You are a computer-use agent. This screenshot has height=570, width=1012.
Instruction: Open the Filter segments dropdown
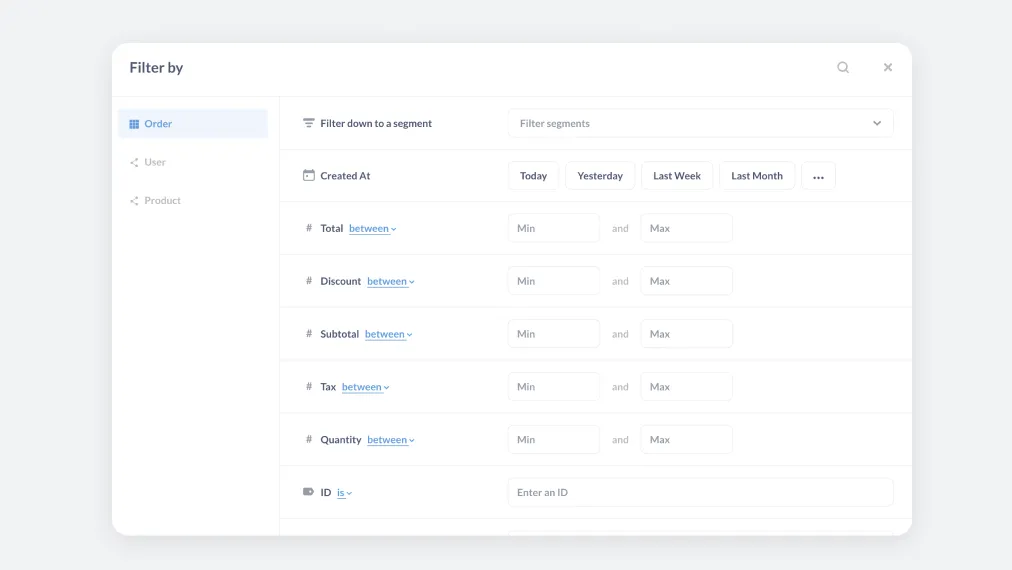pos(700,124)
